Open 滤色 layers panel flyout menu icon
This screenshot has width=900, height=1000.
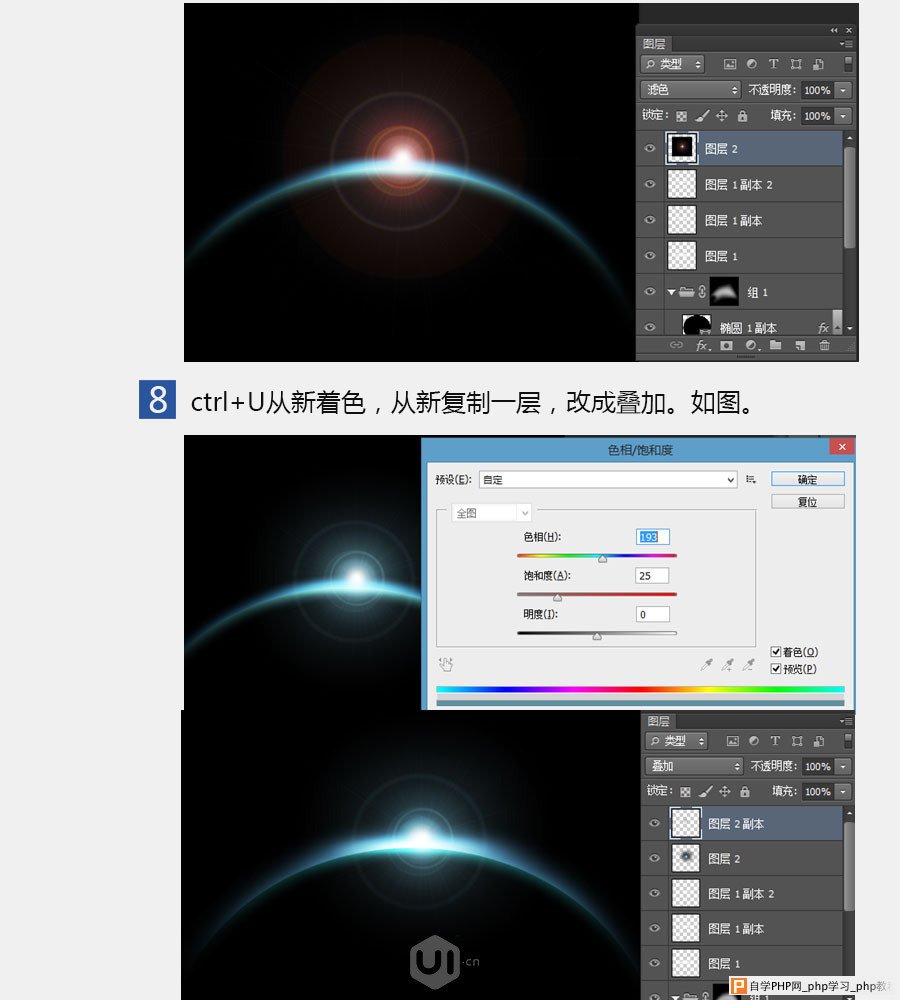[x=846, y=43]
